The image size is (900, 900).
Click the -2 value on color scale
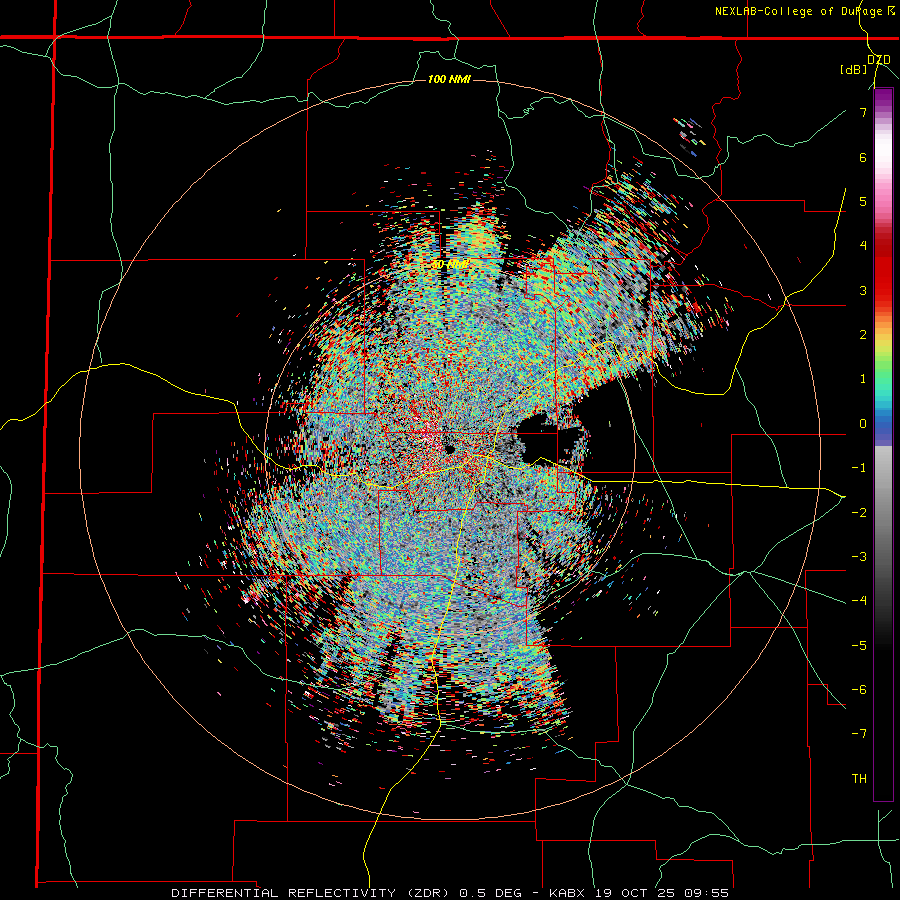[x=859, y=512]
